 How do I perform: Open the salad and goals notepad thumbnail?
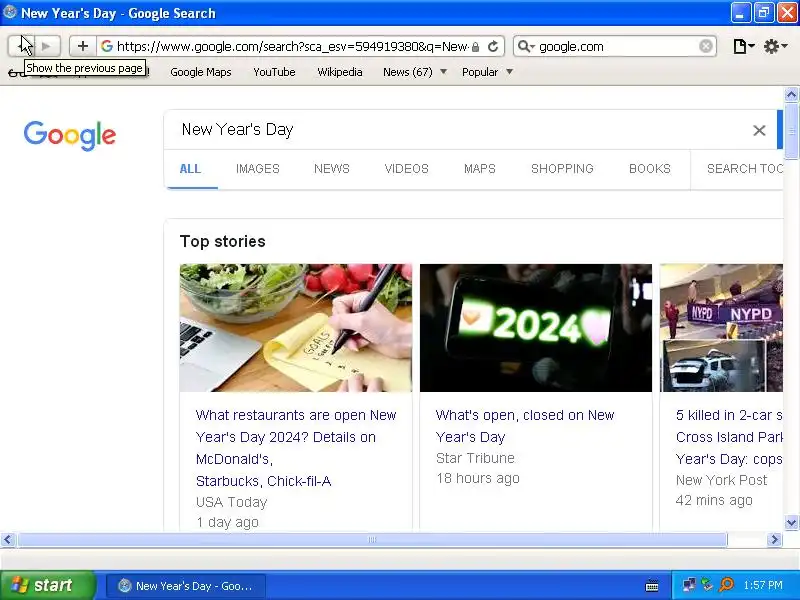(x=296, y=328)
